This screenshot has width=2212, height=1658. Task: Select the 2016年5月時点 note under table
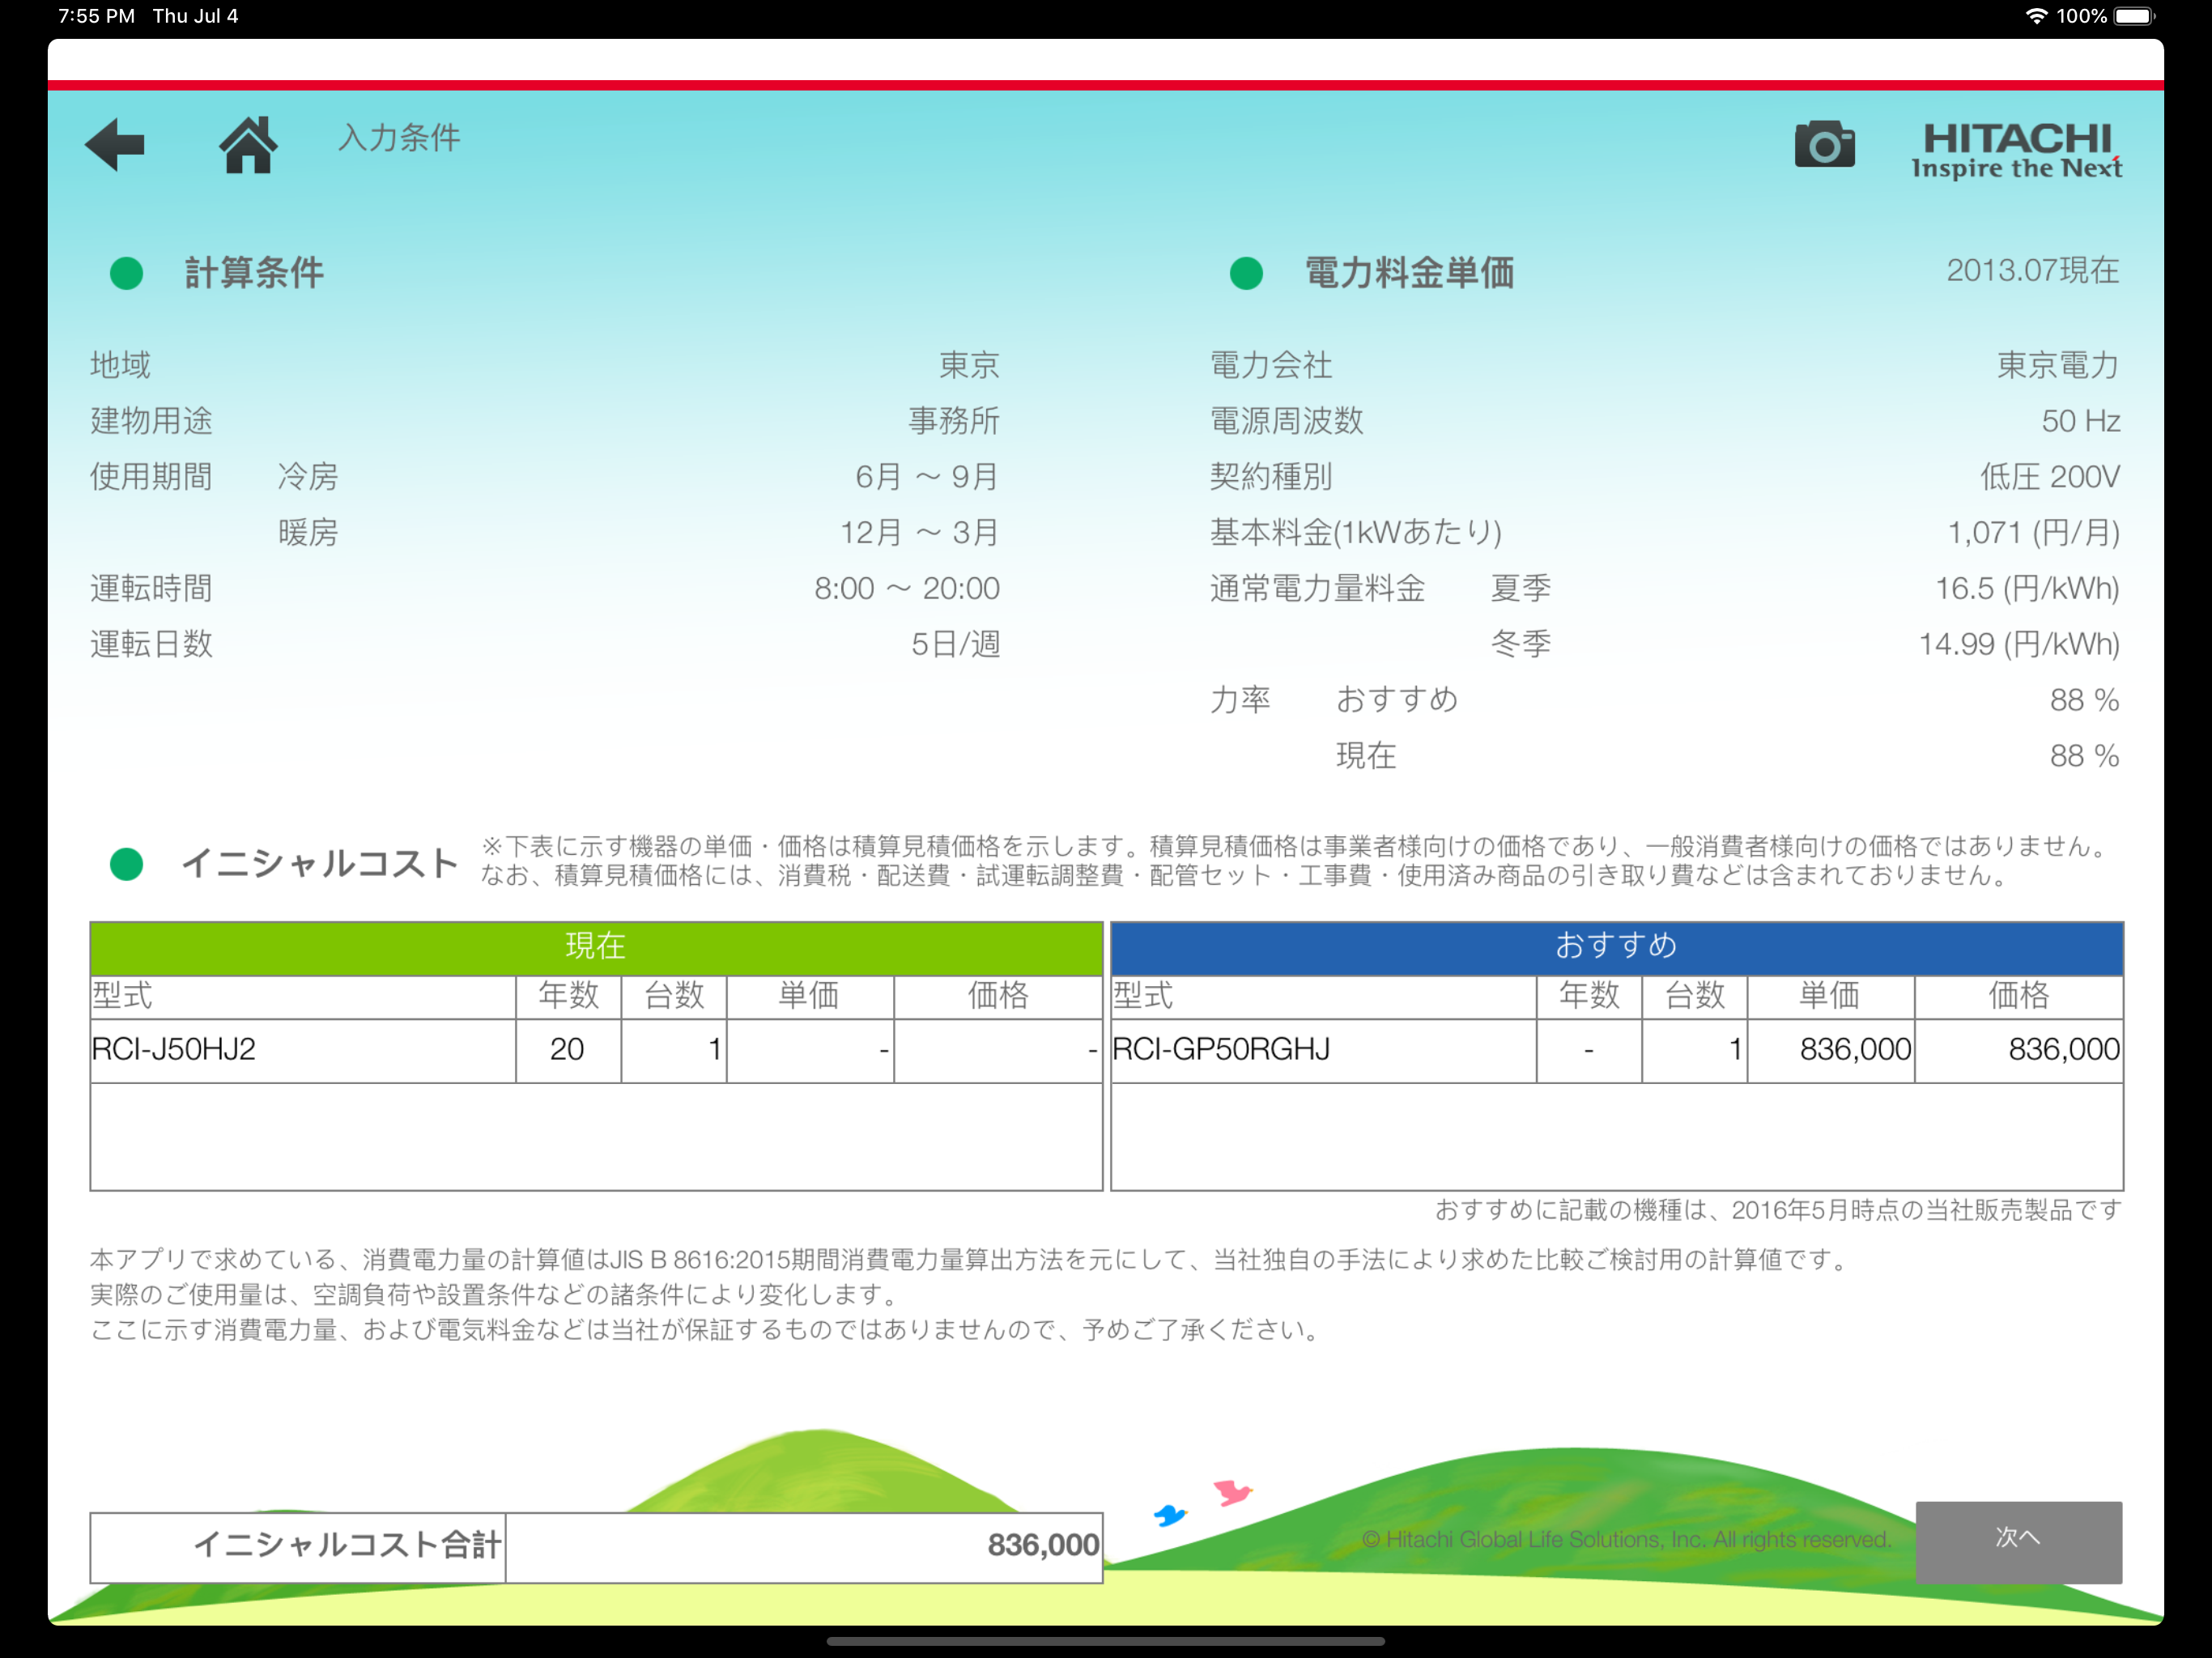[1778, 1210]
